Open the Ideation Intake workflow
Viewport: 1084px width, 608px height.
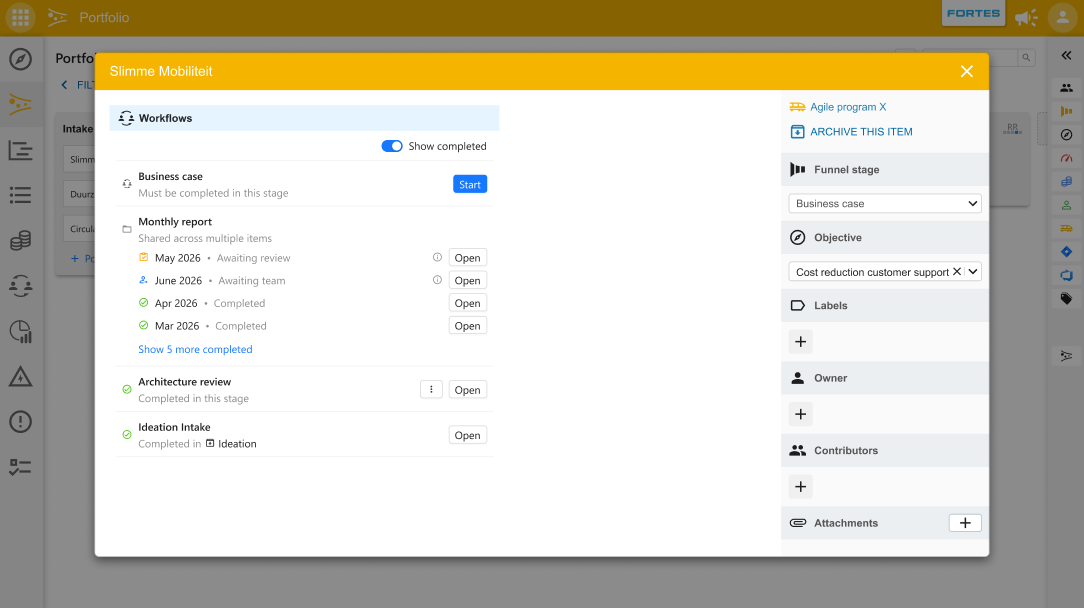(x=467, y=435)
